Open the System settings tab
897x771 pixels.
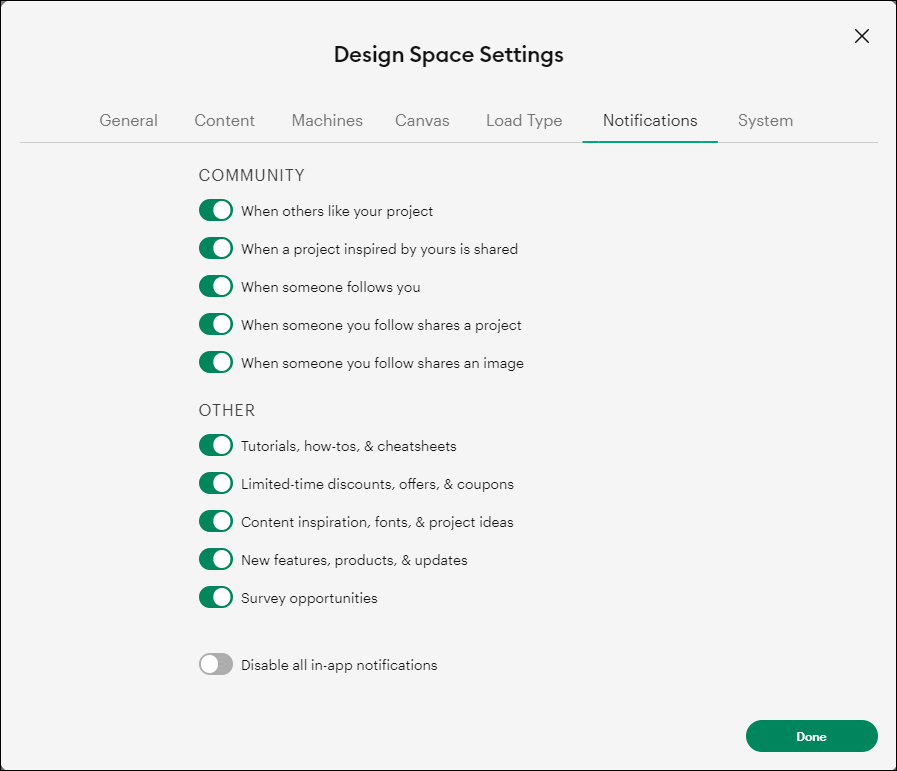click(x=765, y=120)
